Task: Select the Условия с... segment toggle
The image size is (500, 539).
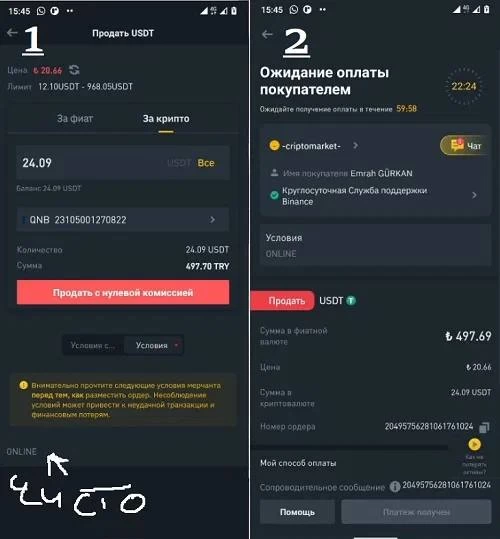Action: click(x=93, y=345)
